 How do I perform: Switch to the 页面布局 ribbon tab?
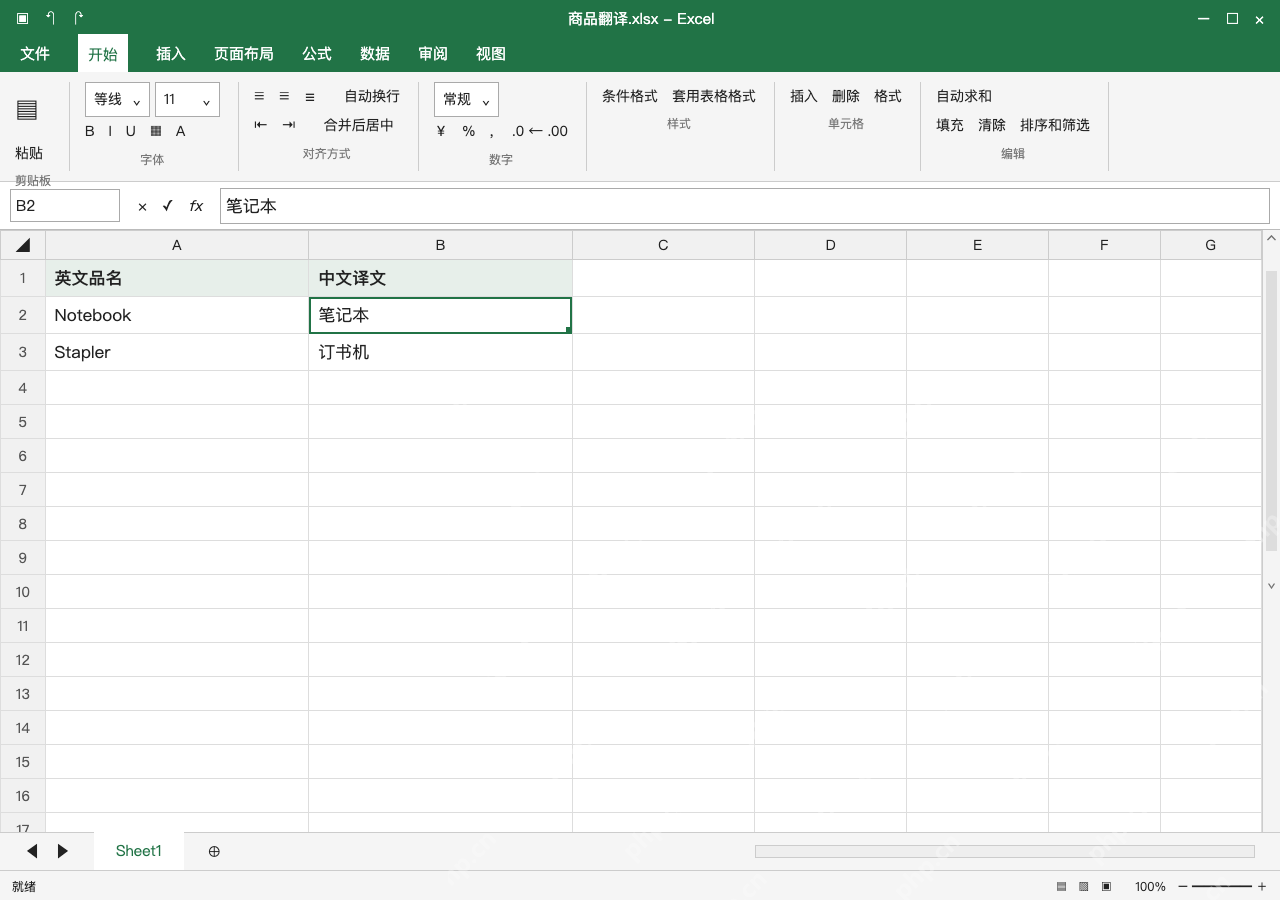[x=244, y=54]
